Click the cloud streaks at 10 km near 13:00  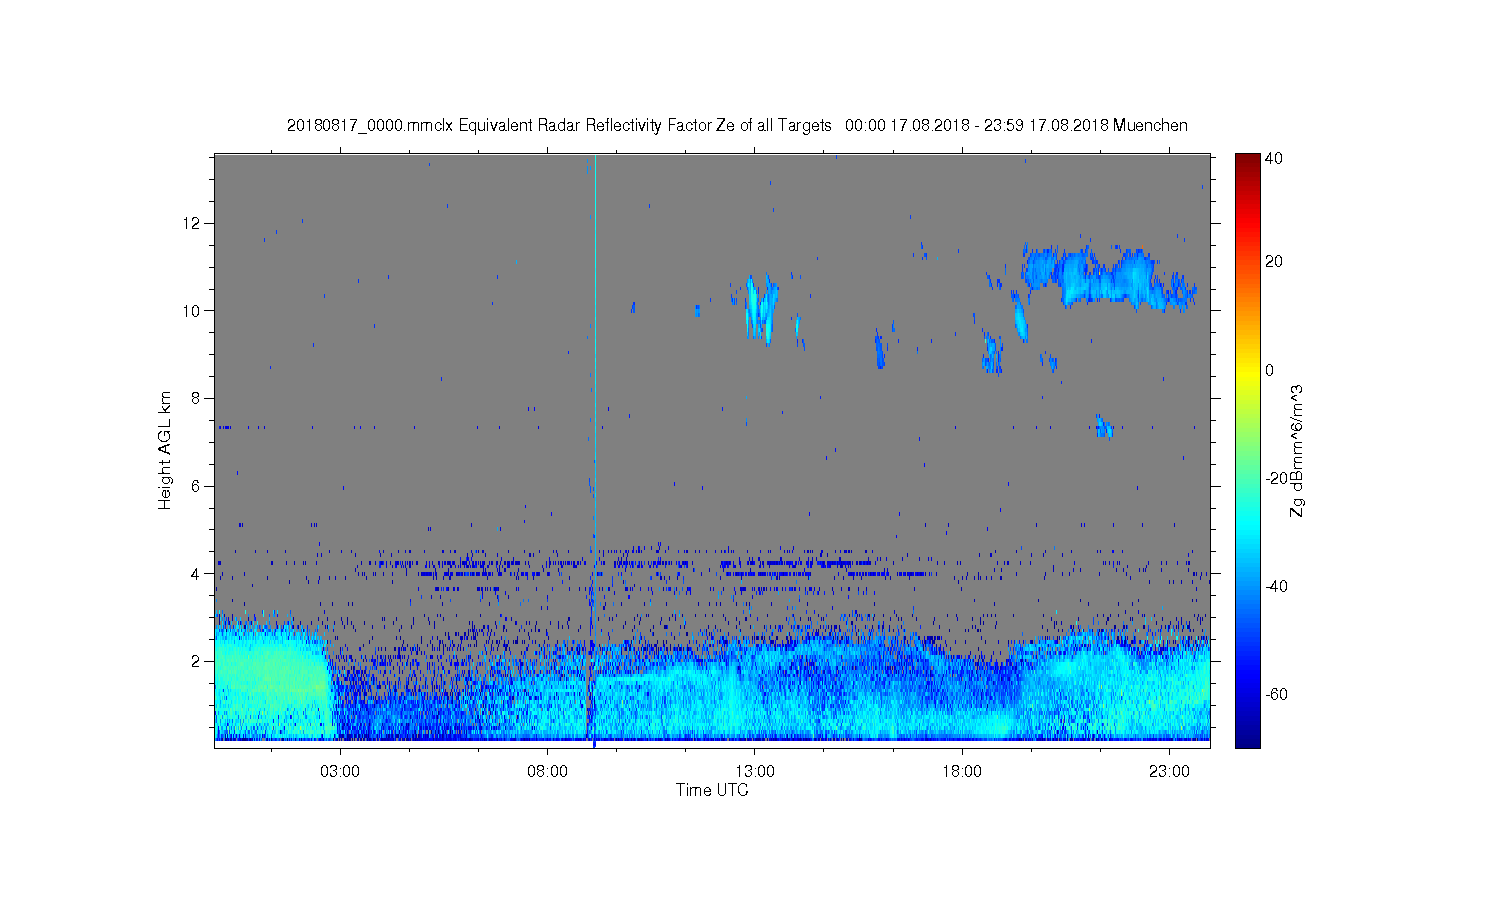(x=762, y=308)
